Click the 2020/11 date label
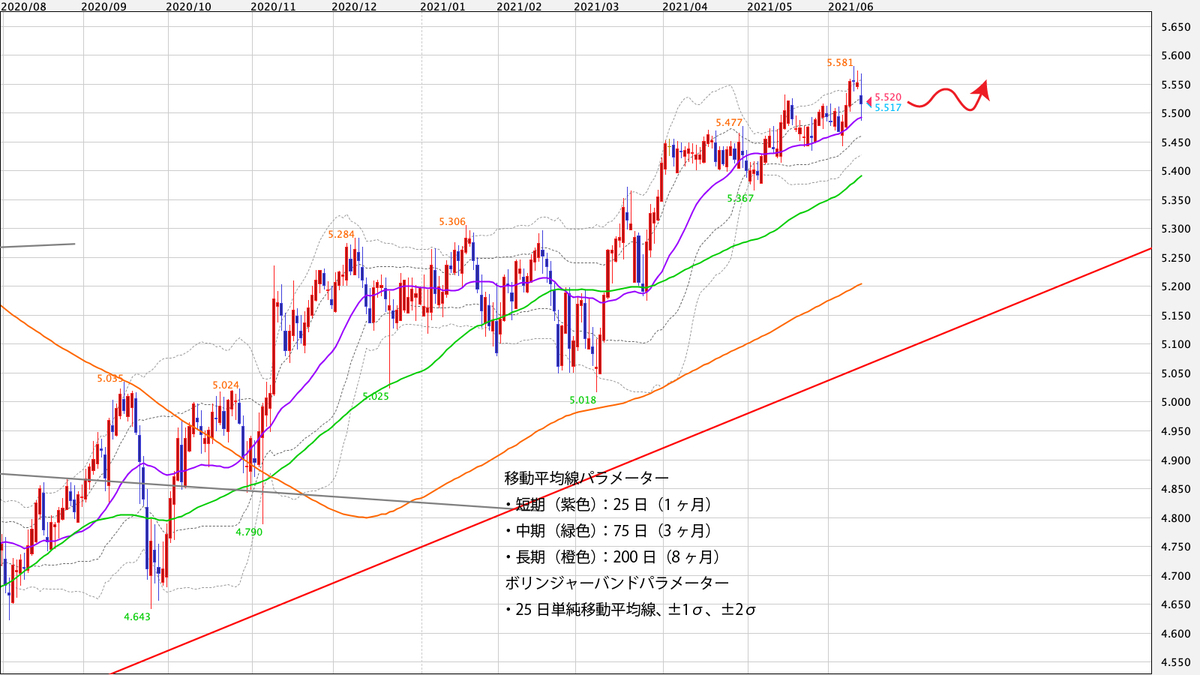The width and height of the screenshot is (1200, 675). [272, 6]
